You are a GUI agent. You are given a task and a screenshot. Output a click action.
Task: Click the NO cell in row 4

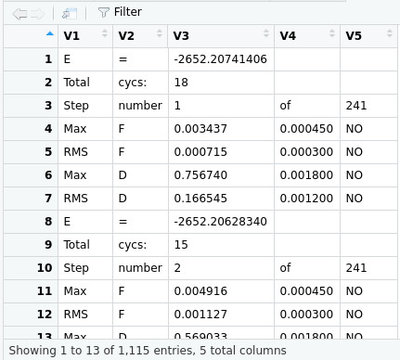370,129
